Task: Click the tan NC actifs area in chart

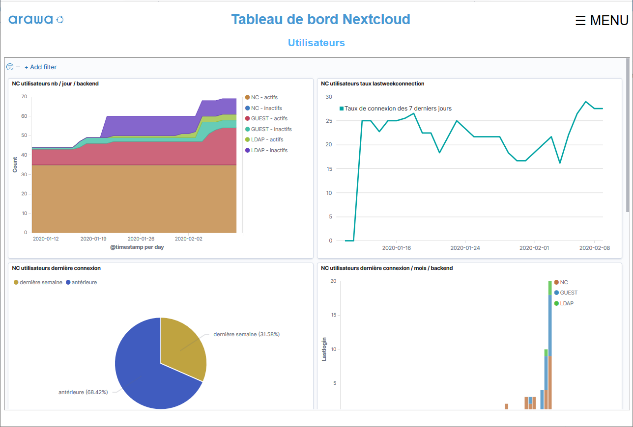Action: 134,199
